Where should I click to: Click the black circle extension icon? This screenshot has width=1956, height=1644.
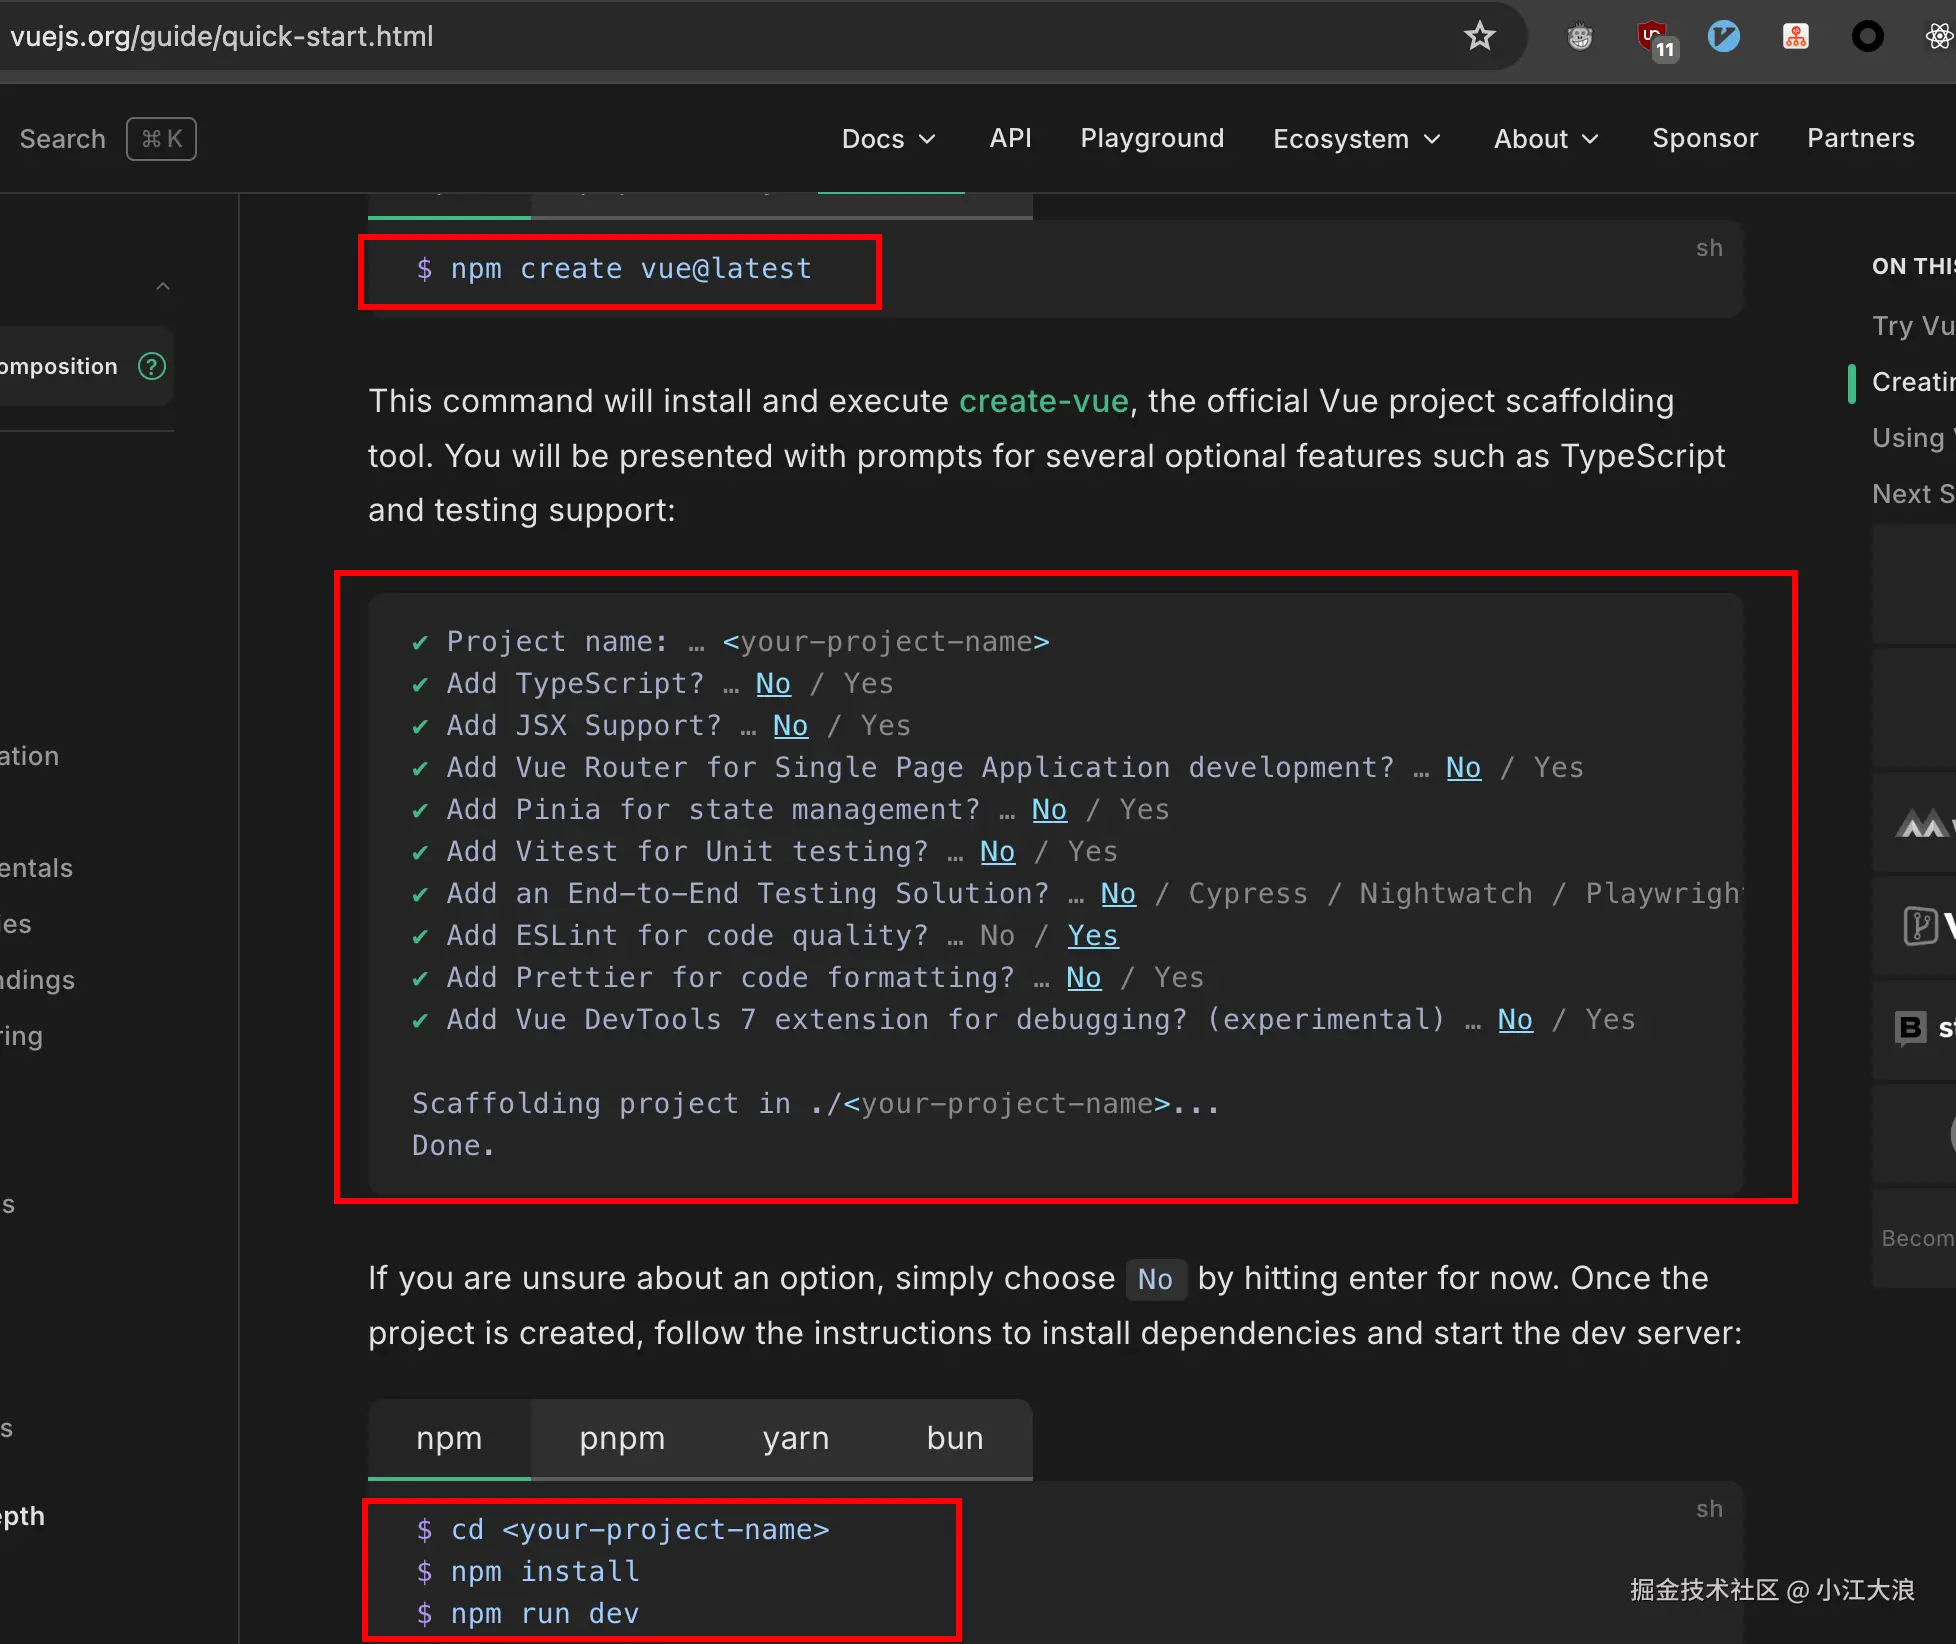pos(1867,37)
